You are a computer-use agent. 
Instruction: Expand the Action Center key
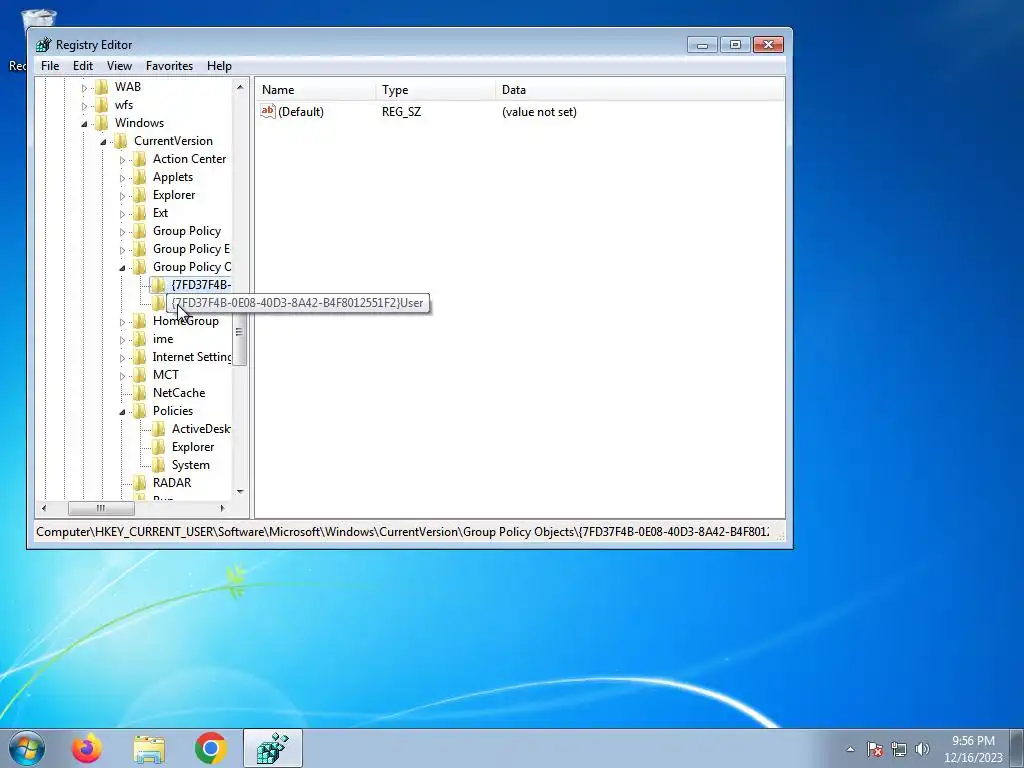122,160
